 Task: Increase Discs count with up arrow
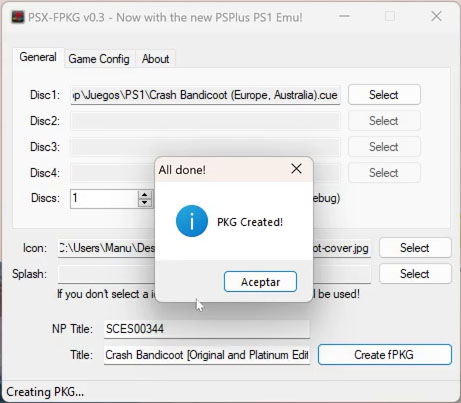pos(145,195)
